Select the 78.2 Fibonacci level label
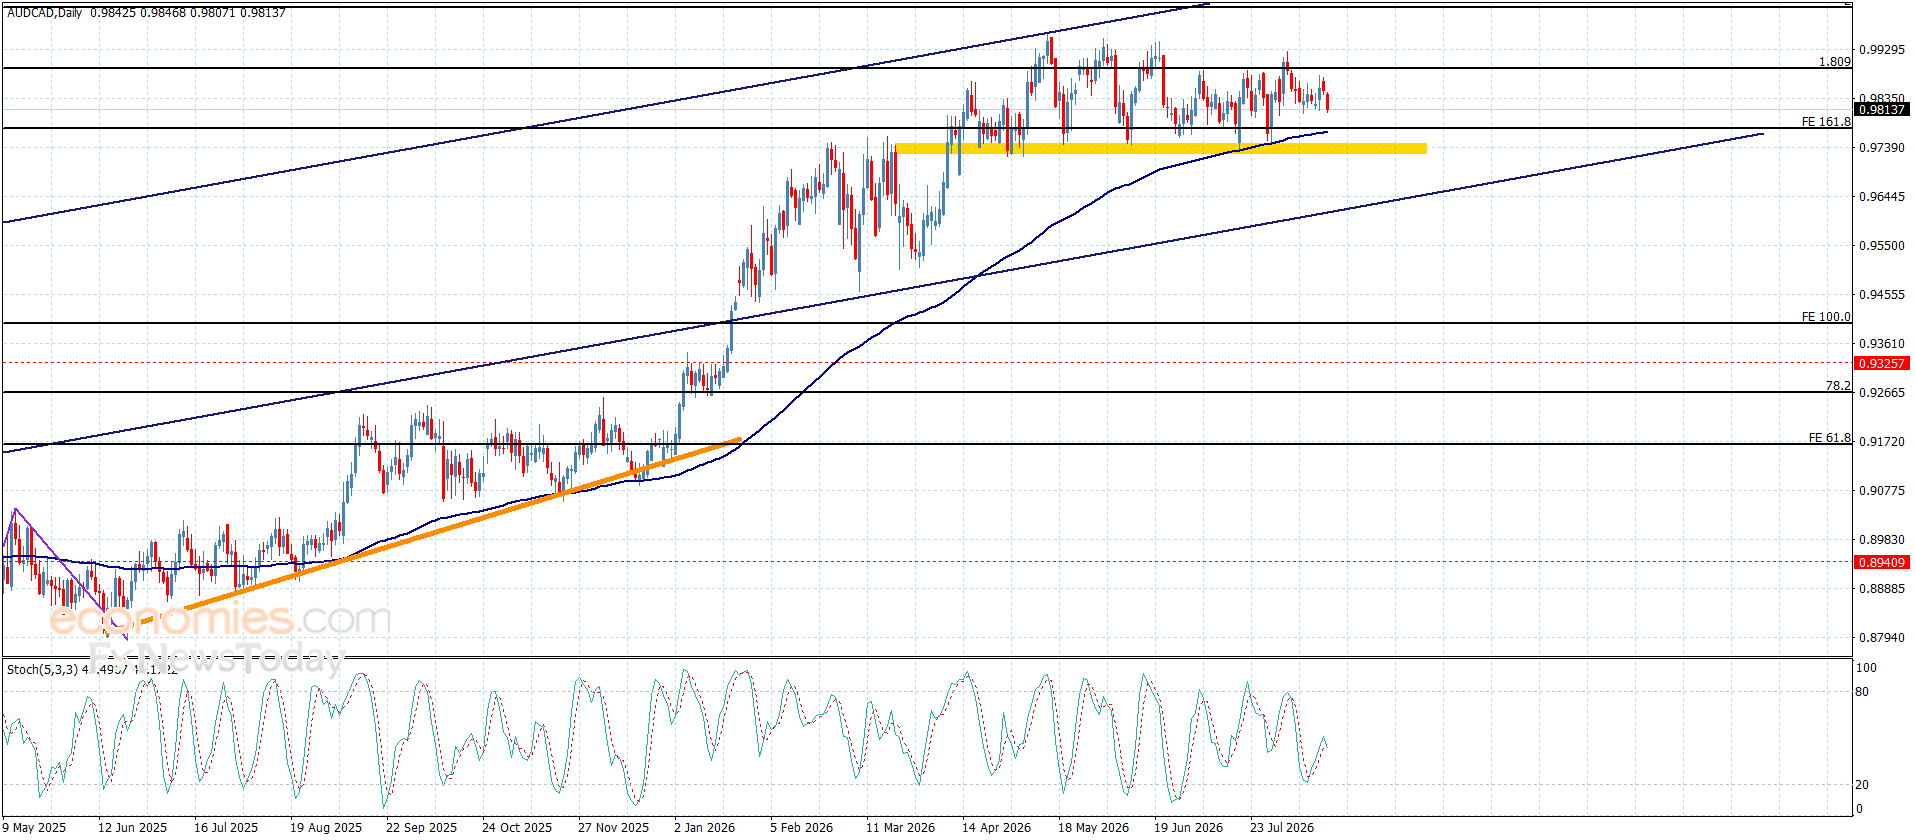The height and width of the screenshot is (840, 1916). (x=1838, y=386)
